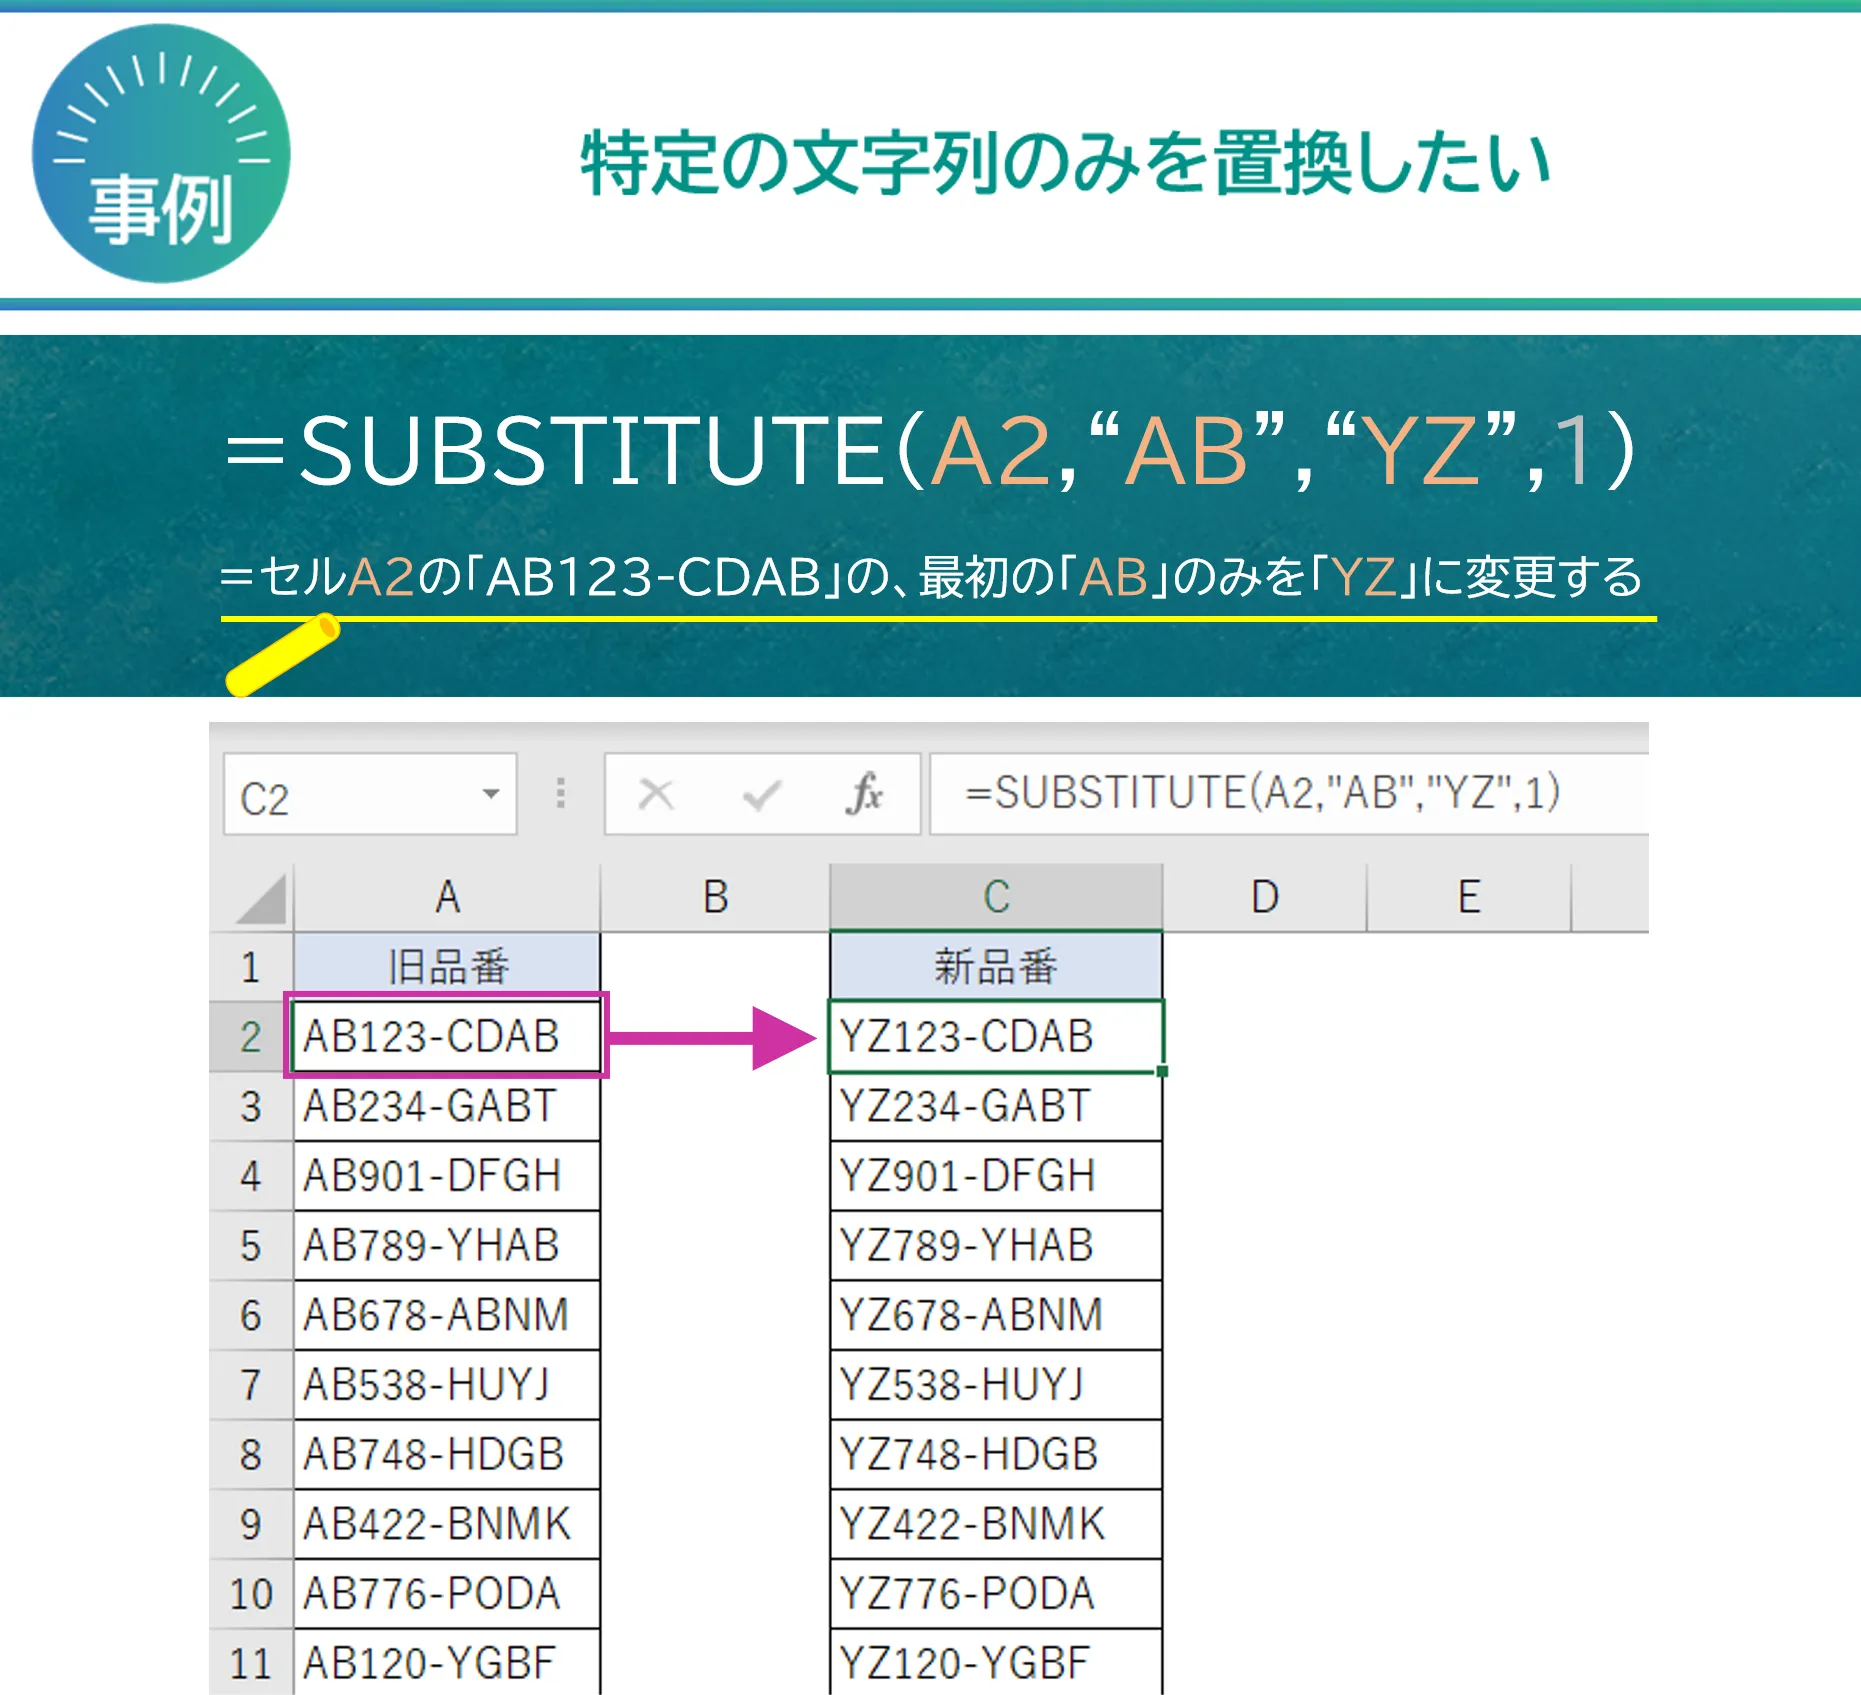This screenshot has width=1861, height=1695.
Task: Select column C header
Action: coord(996,897)
